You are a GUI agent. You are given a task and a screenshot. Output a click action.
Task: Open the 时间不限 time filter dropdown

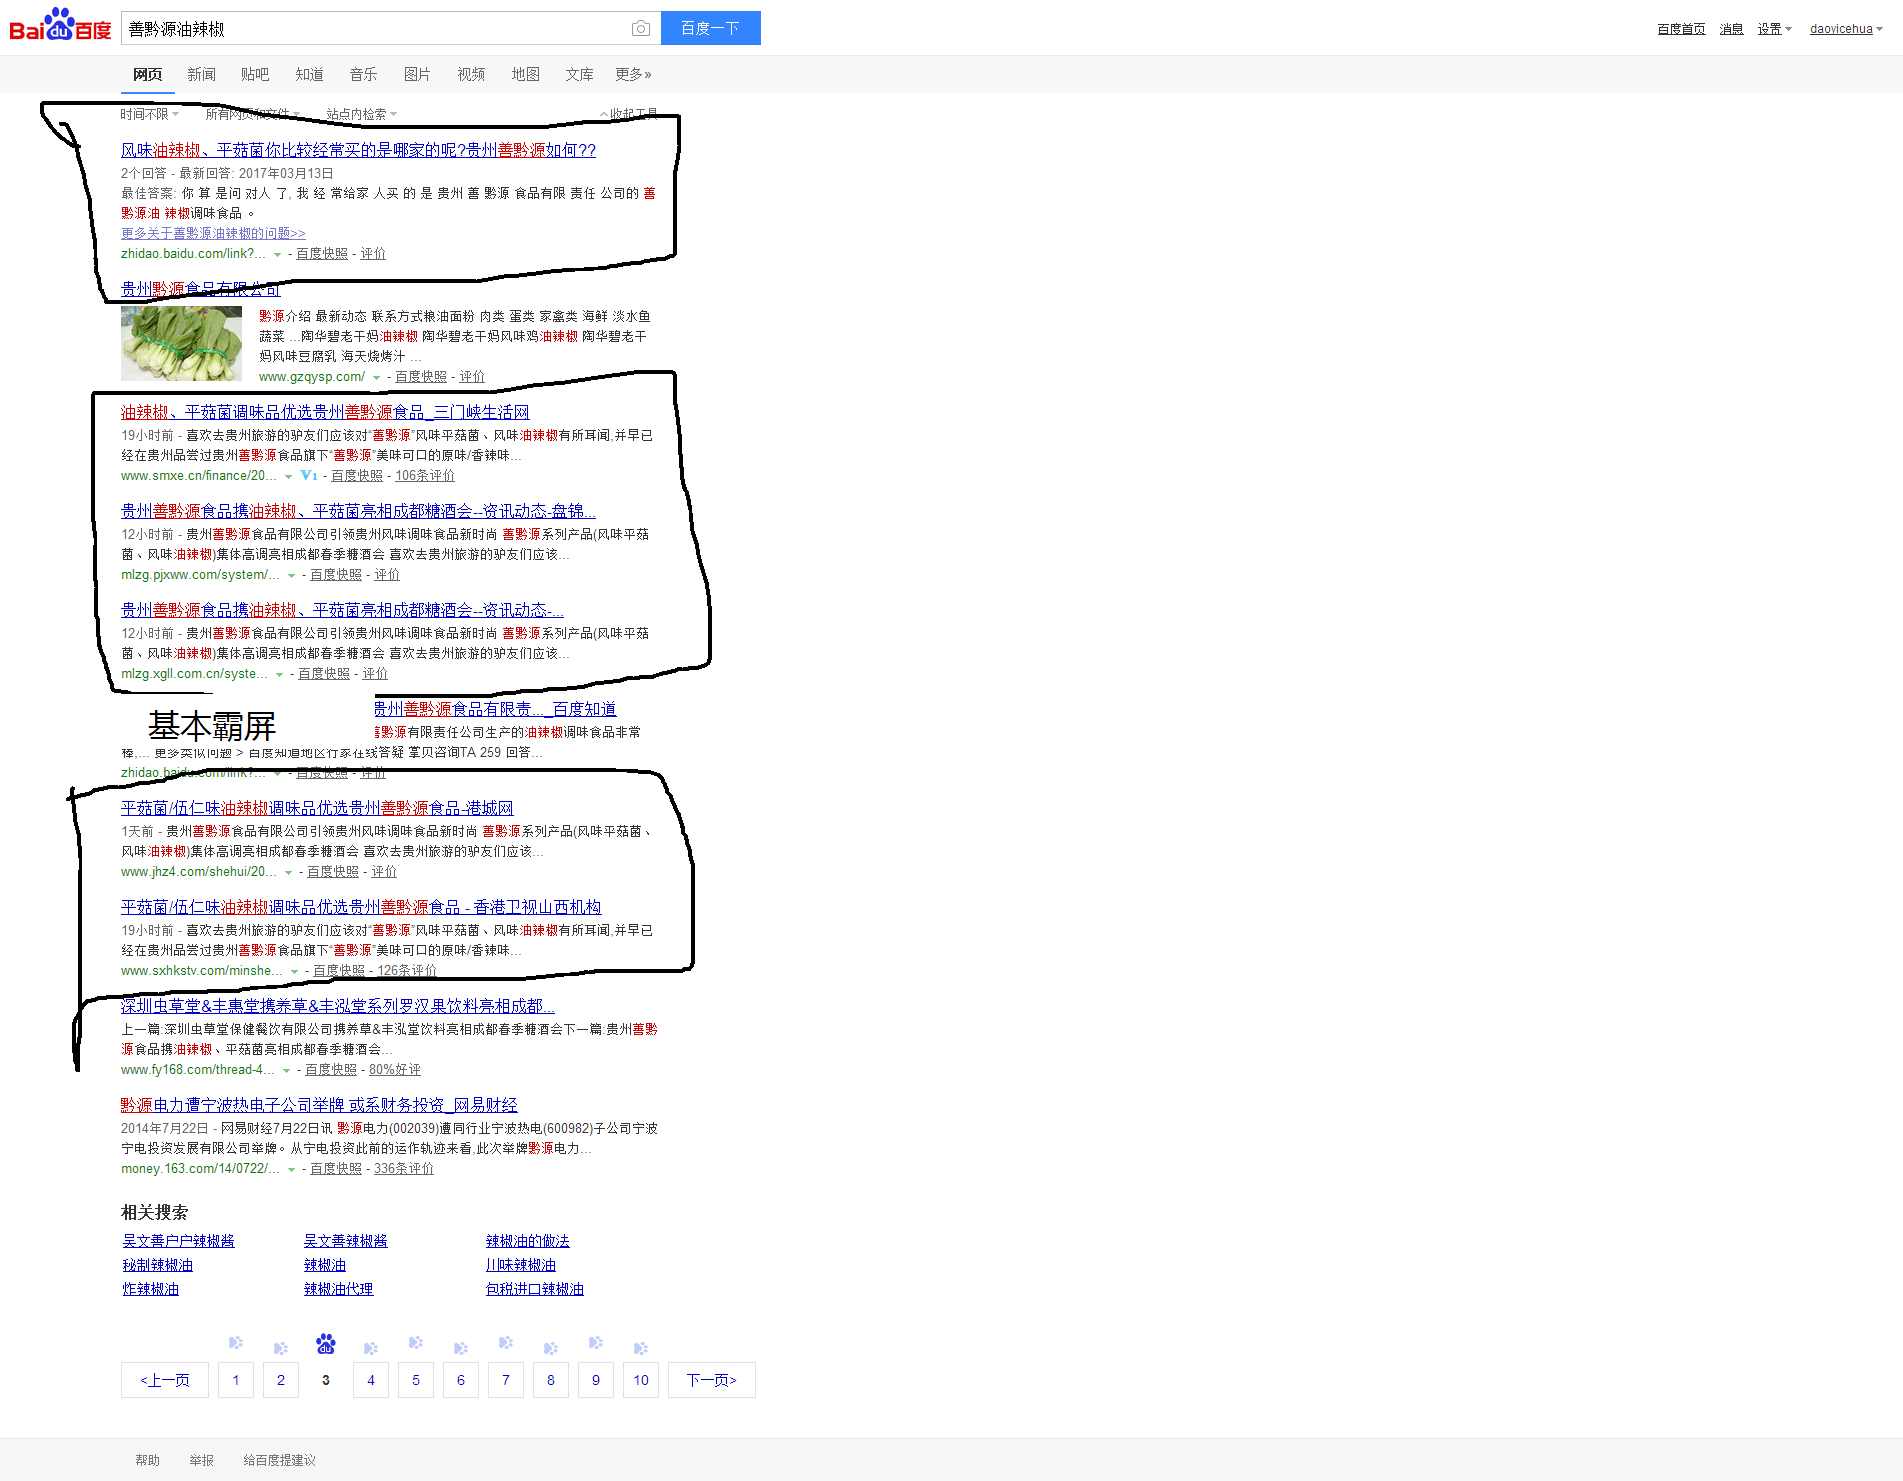(149, 114)
